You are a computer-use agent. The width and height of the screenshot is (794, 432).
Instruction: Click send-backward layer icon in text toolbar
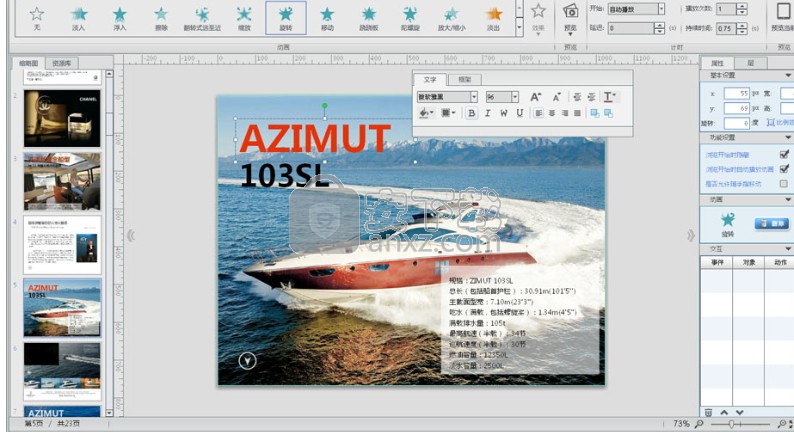tap(609, 113)
